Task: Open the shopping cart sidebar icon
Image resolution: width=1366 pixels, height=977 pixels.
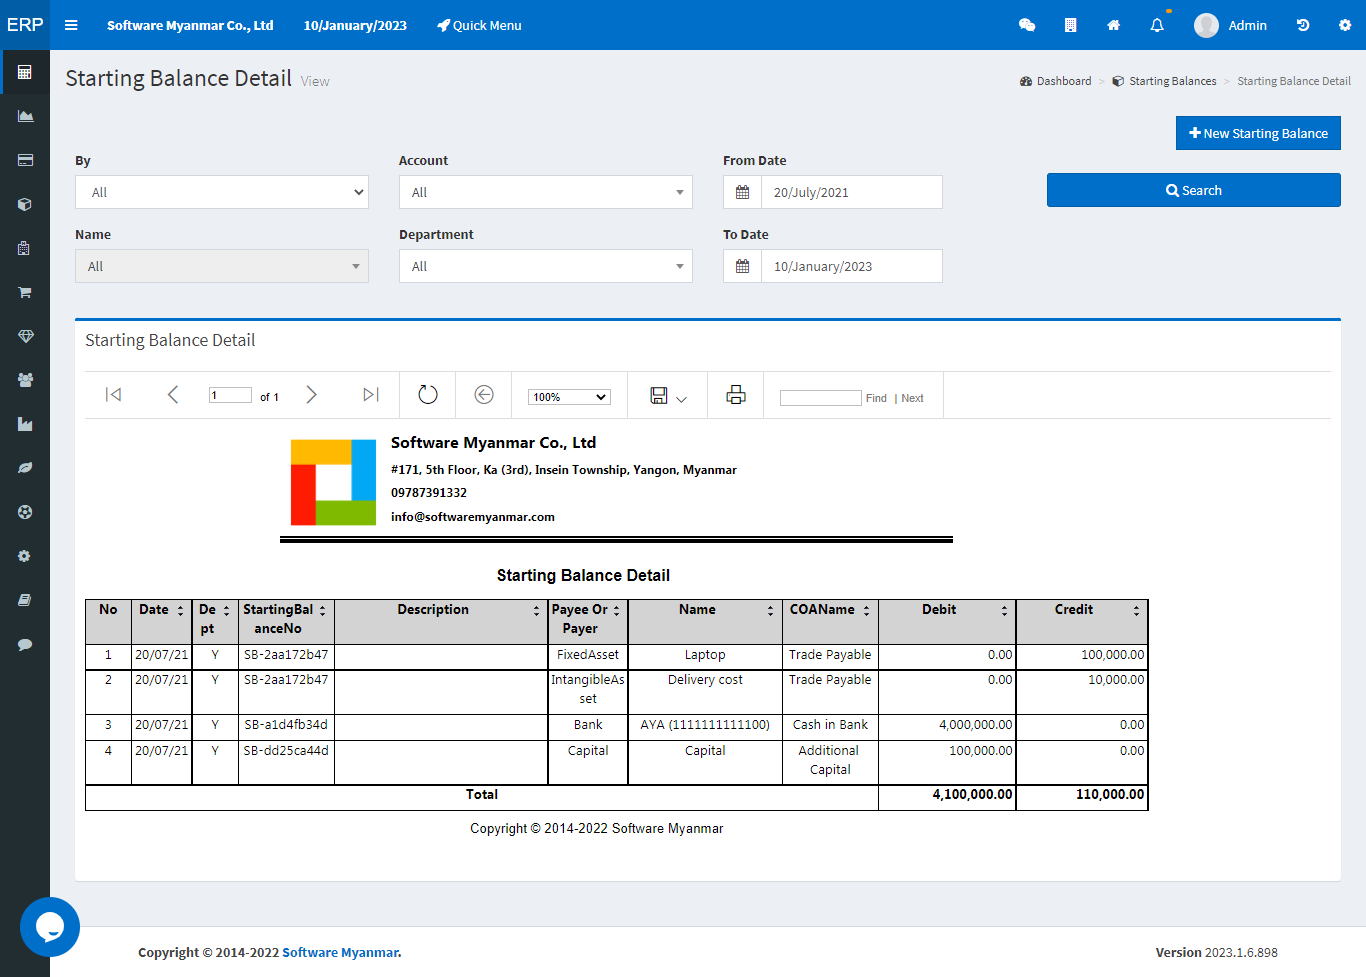Action: [x=25, y=292]
